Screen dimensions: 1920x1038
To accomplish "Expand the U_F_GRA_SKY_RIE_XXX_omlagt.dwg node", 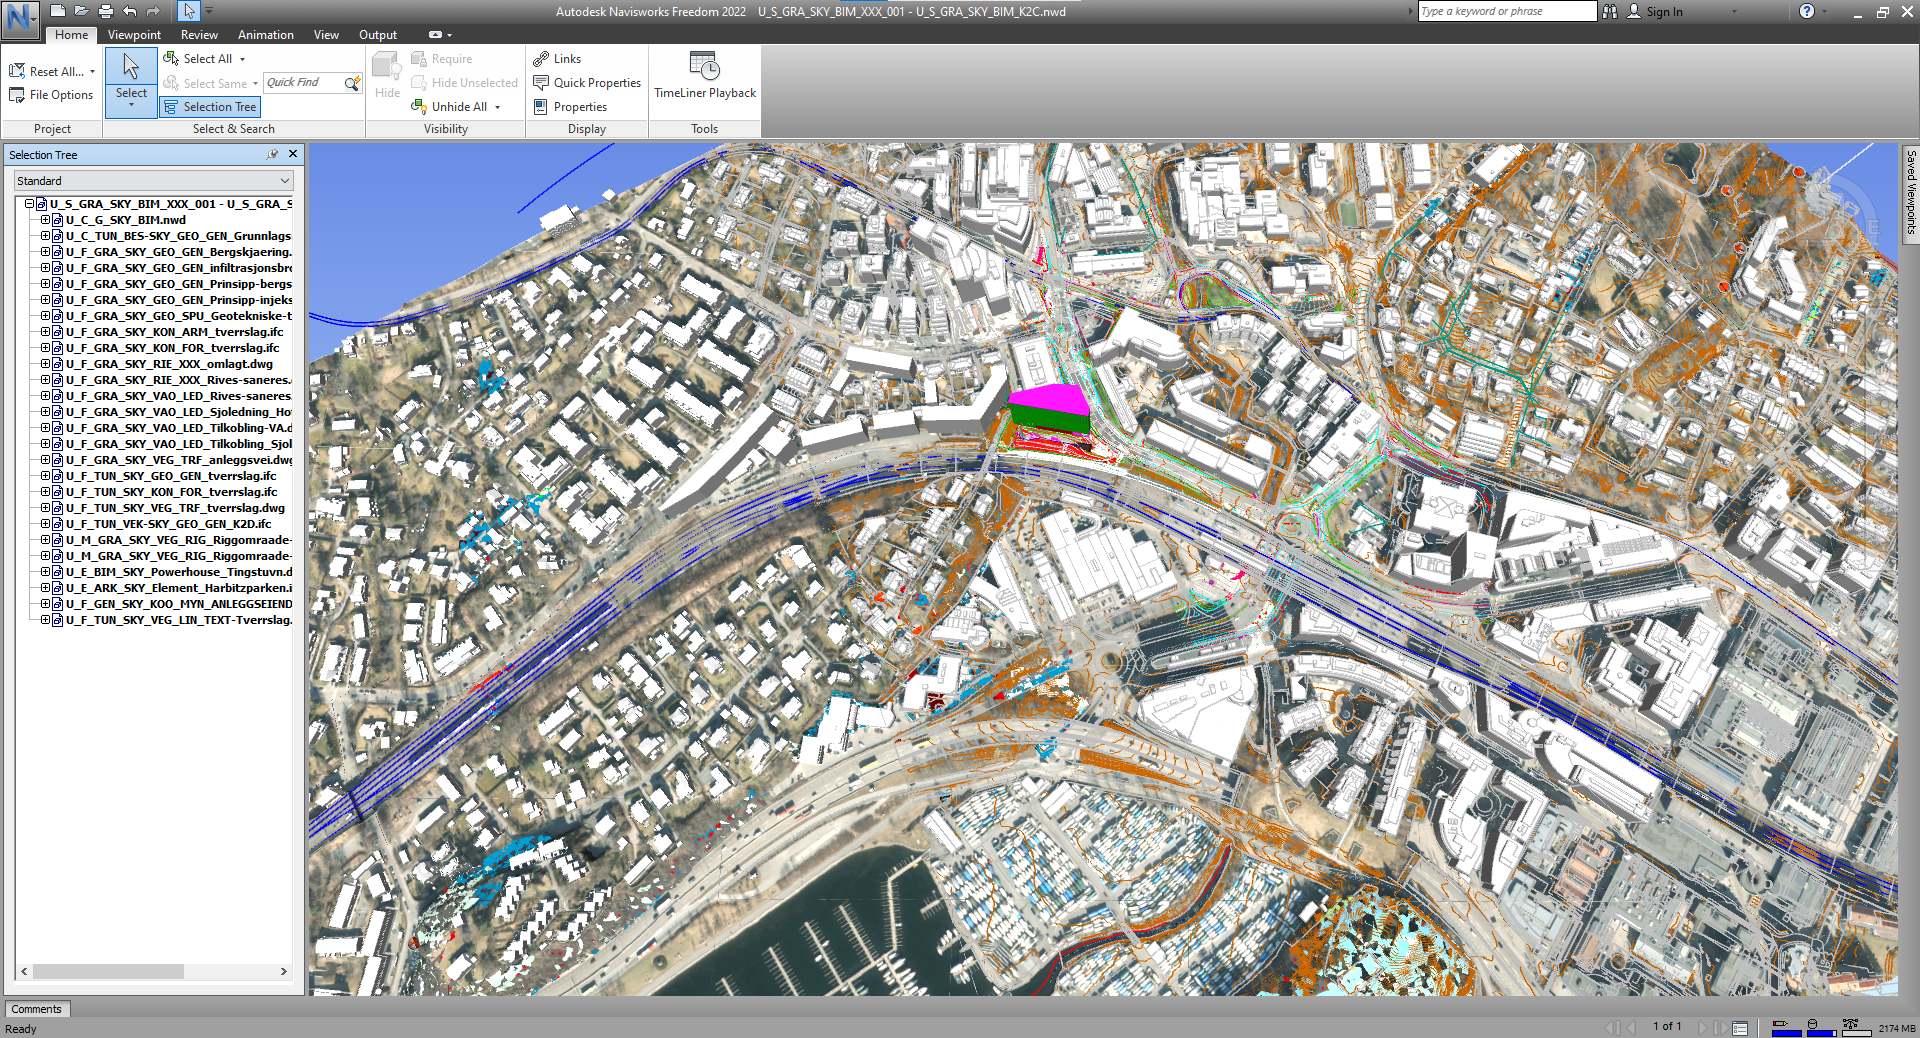I will pyautogui.click(x=45, y=364).
